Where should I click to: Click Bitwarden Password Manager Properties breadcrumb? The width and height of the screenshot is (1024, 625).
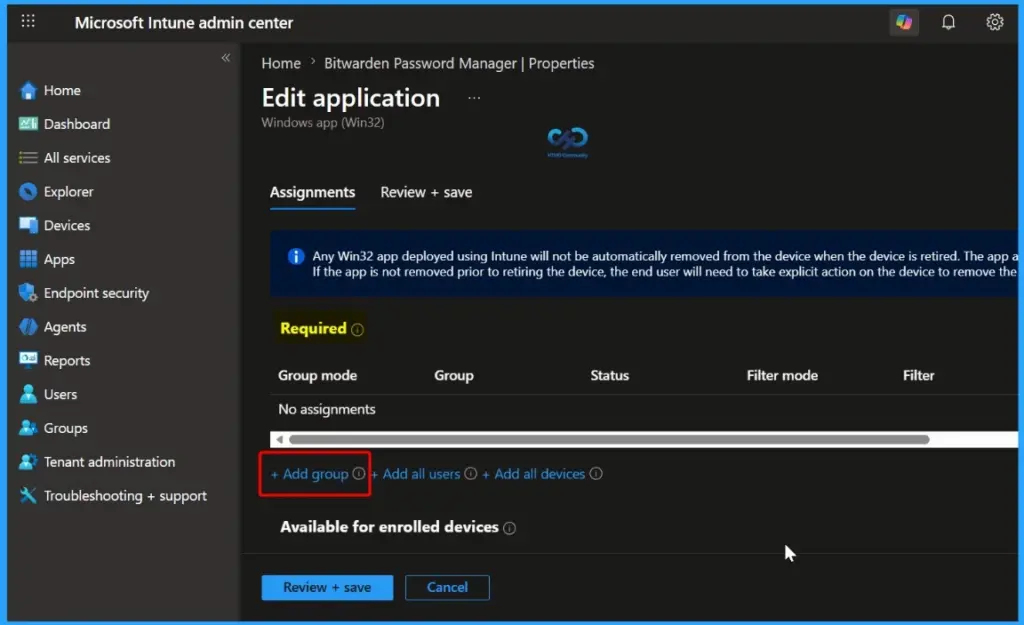point(459,63)
